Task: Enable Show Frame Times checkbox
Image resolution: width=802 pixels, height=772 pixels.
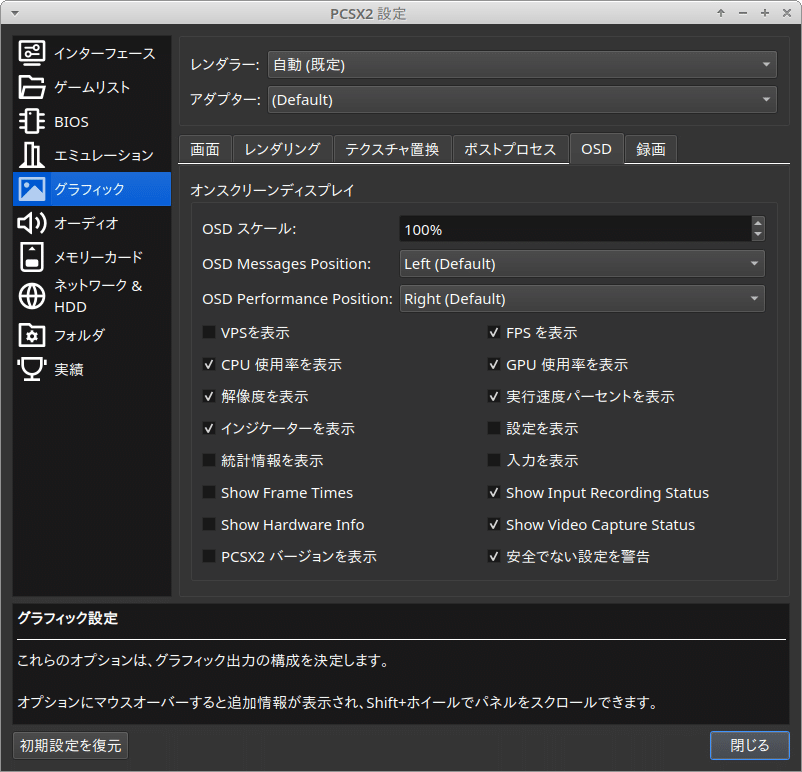Action: pyautogui.click(x=209, y=493)
